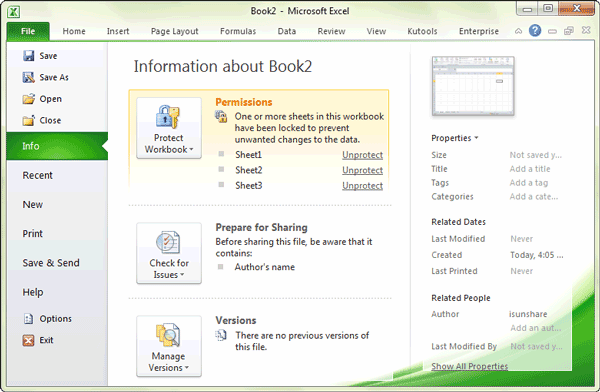Click the author name isunshare
Viewport: 600px width, 392px height.
[x=528, y=314]
